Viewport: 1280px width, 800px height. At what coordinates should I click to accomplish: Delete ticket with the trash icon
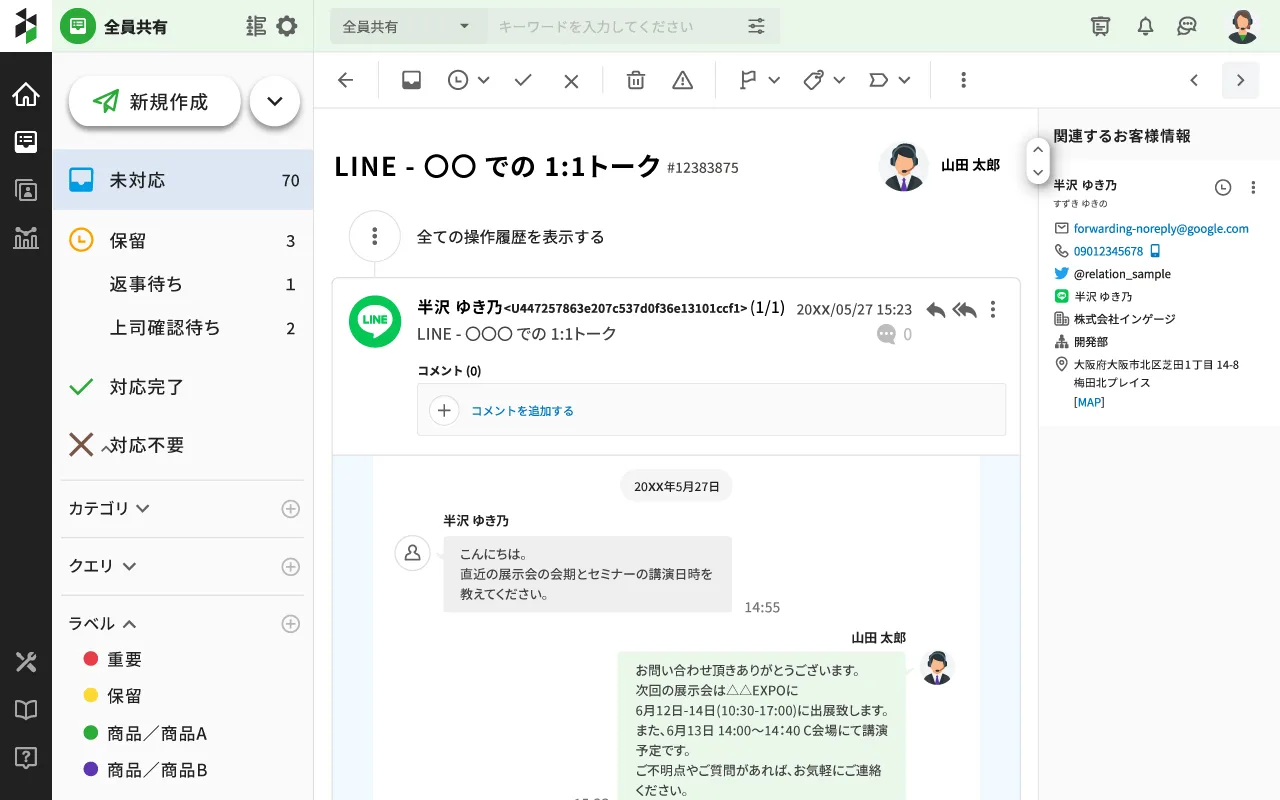[635, 80]
